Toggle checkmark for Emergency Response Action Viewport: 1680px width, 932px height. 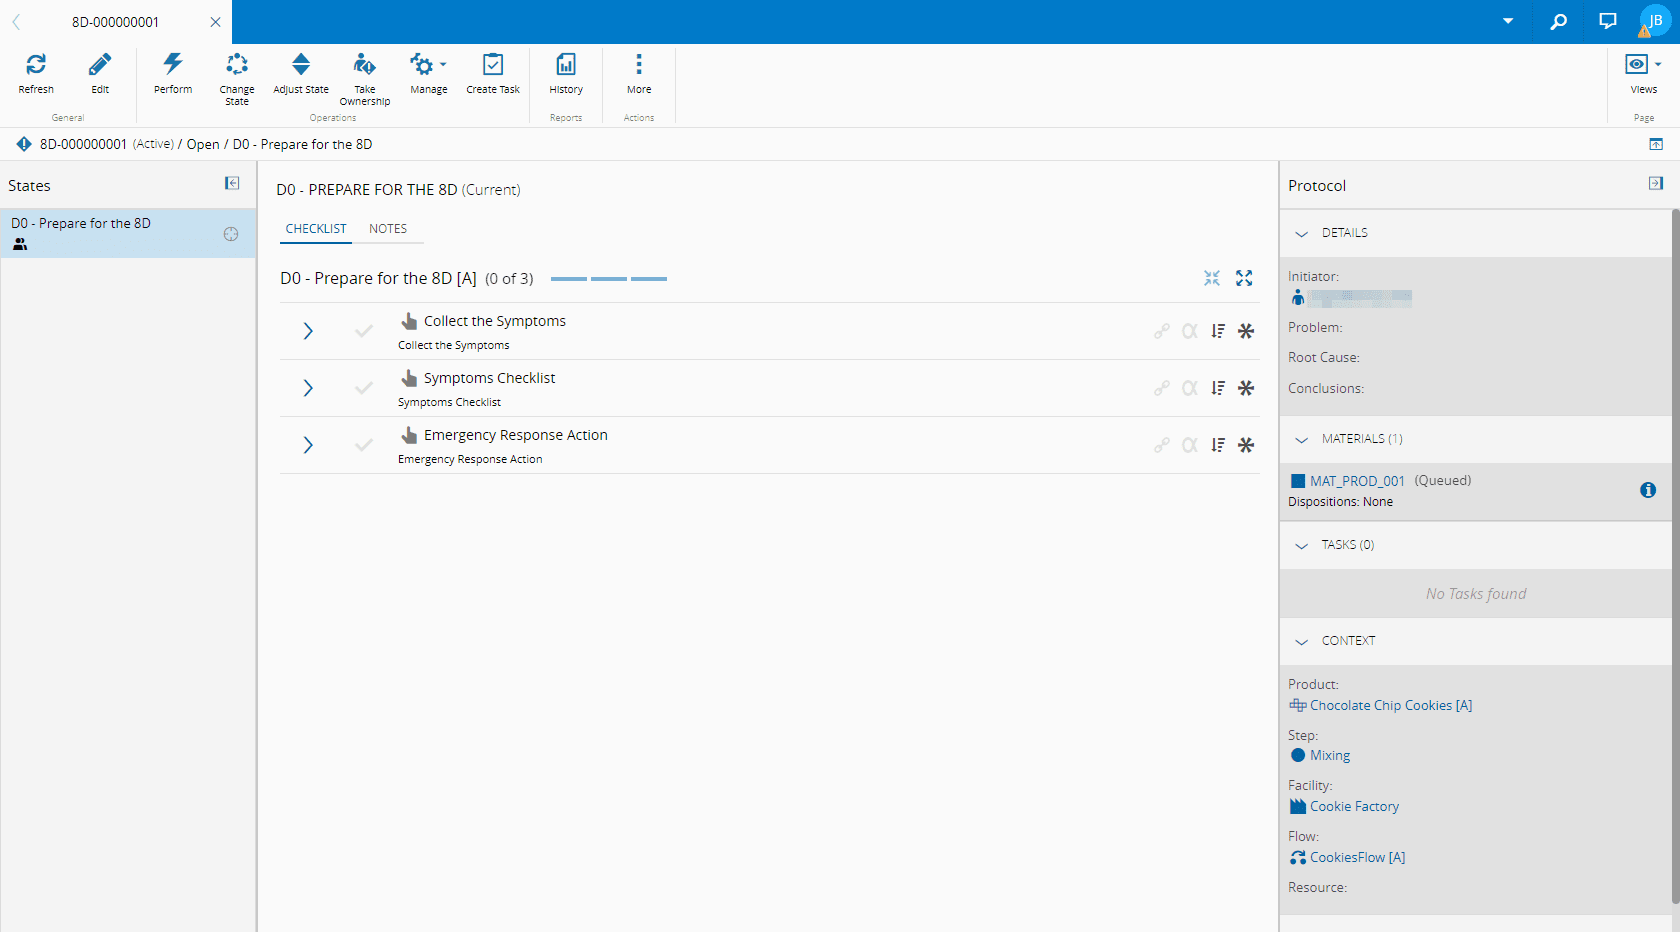click(364, 445)
